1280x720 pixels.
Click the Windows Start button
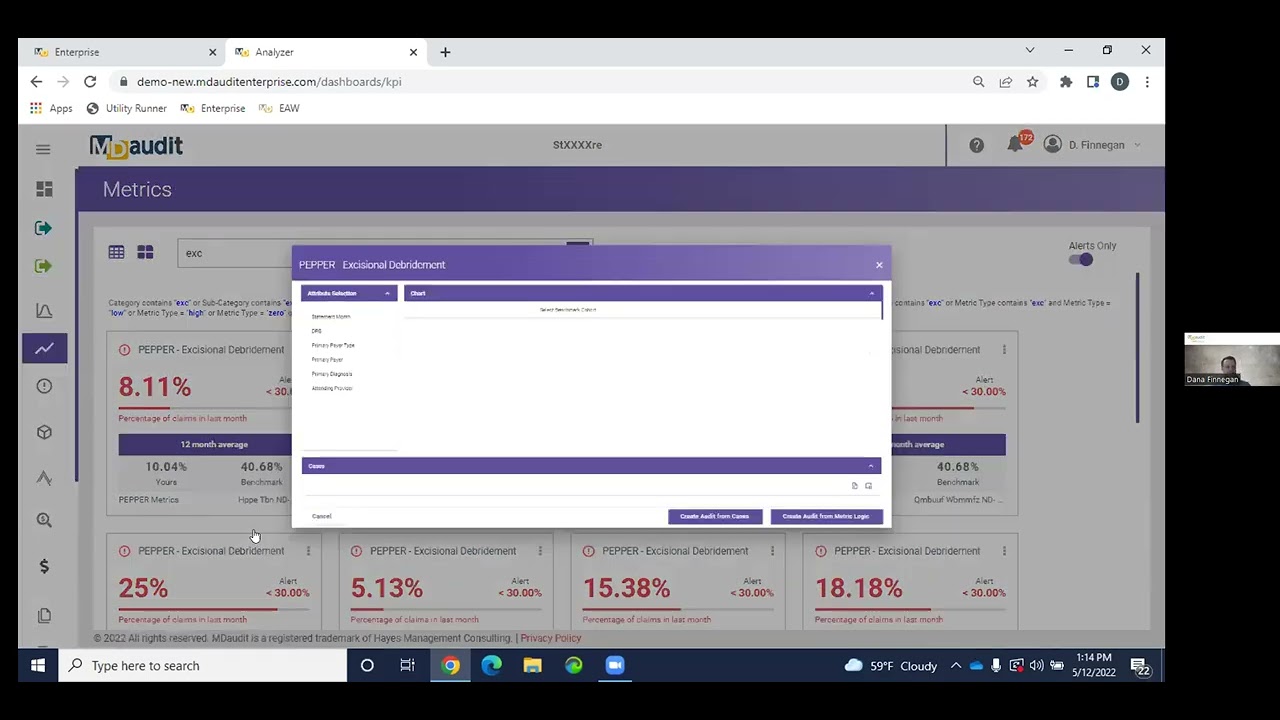(x=38, y=666)
